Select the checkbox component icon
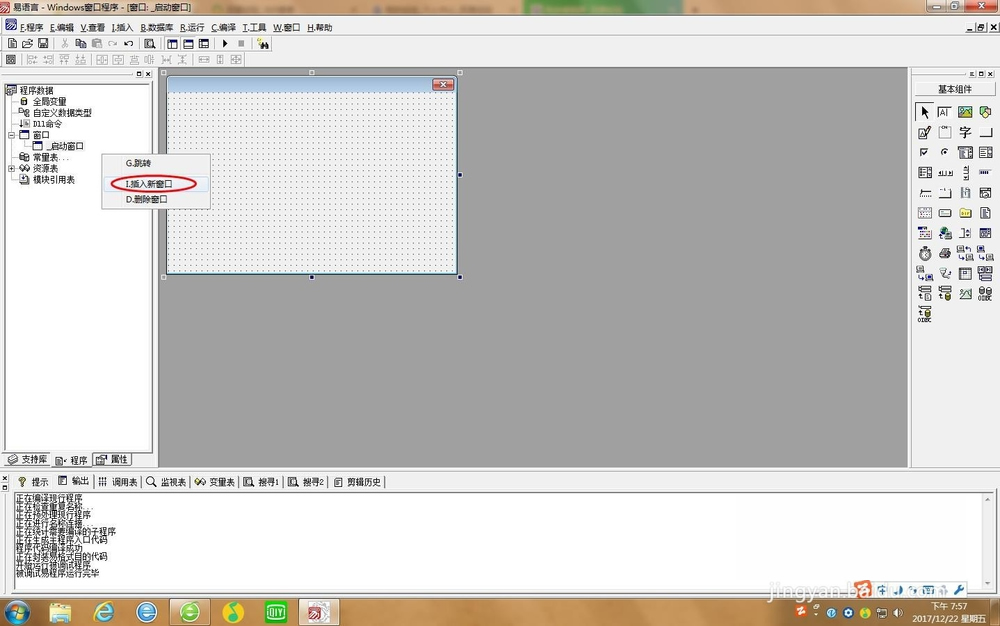This screenshot has width=1000, height=626. pyautogui.click(x=924, y=152)
